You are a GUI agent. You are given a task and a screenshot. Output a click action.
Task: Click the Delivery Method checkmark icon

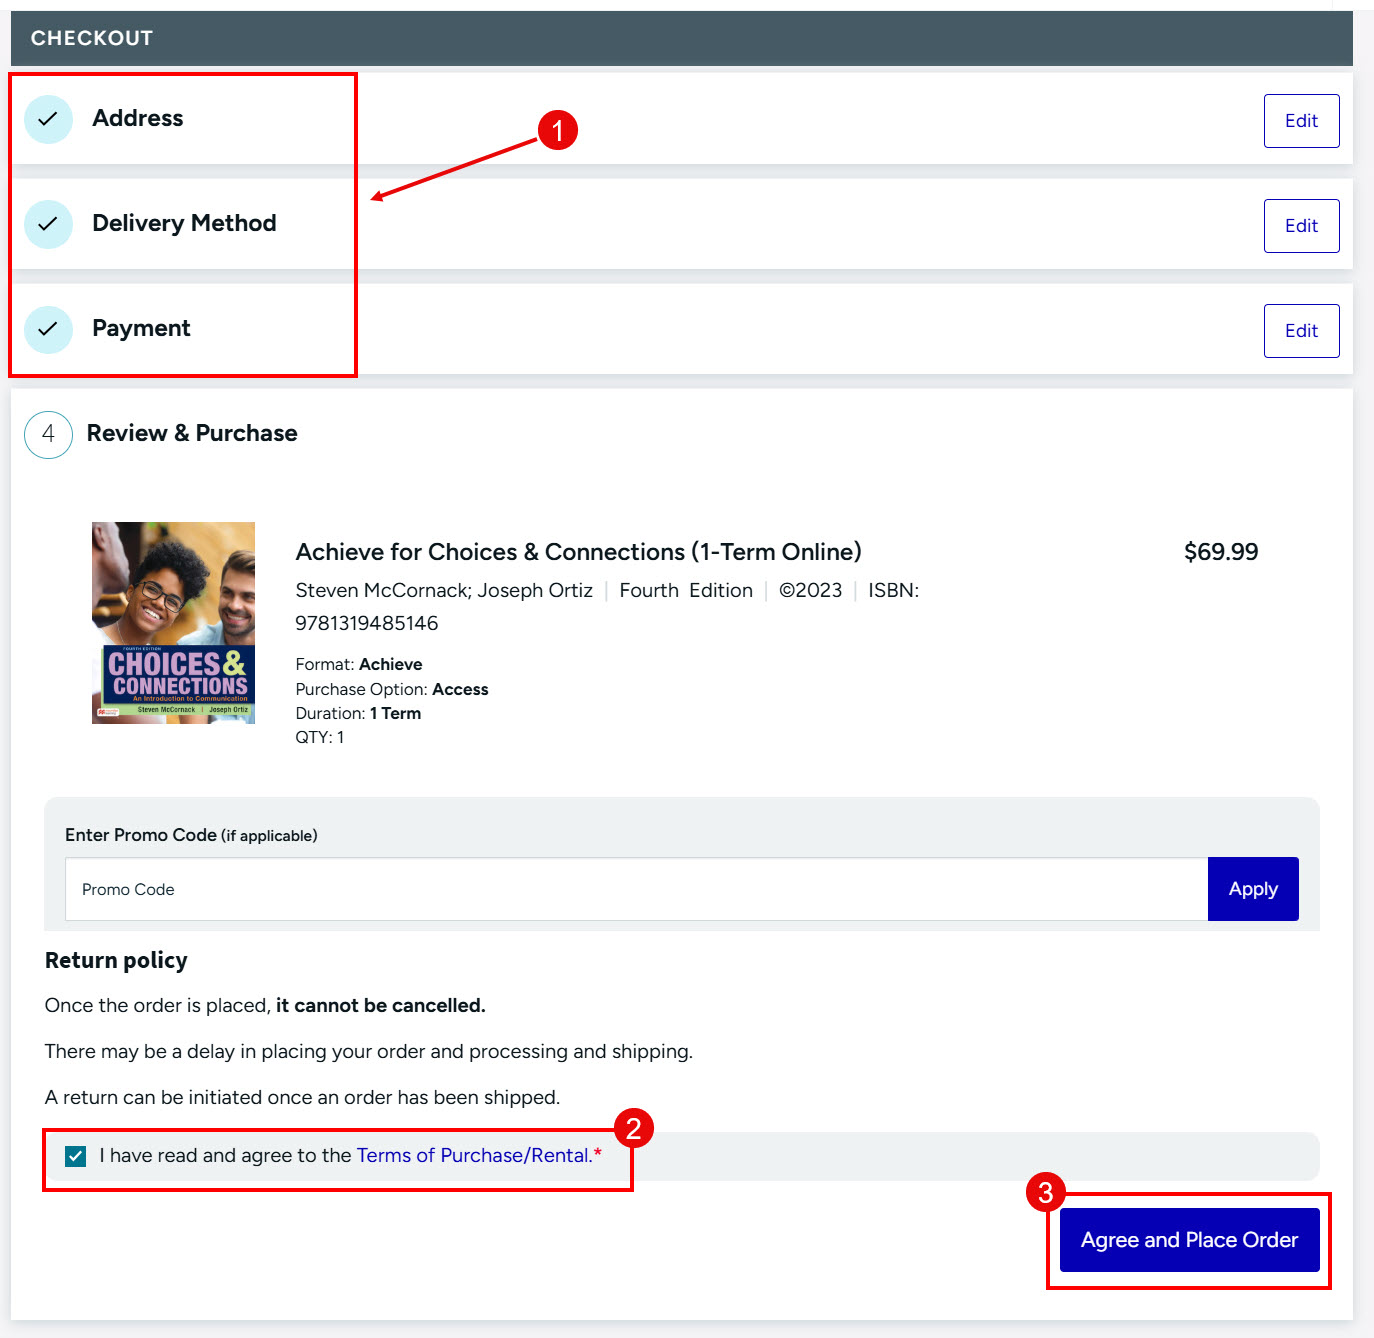point(48,224)
